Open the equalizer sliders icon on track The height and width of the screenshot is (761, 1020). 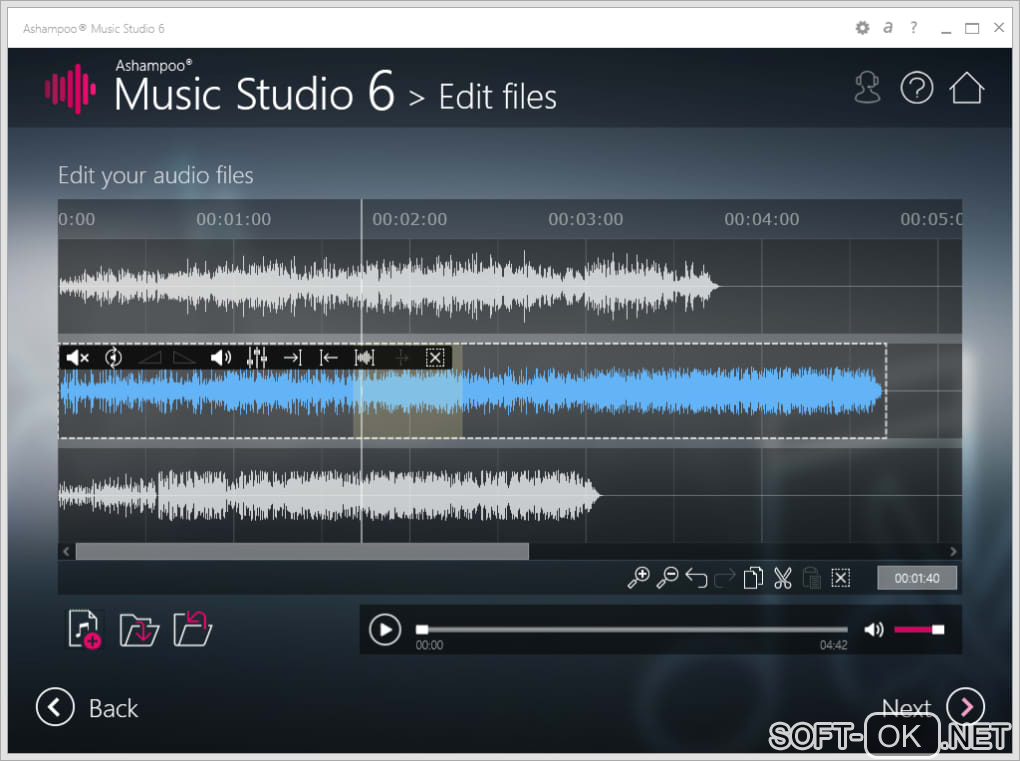coord(257,358)
